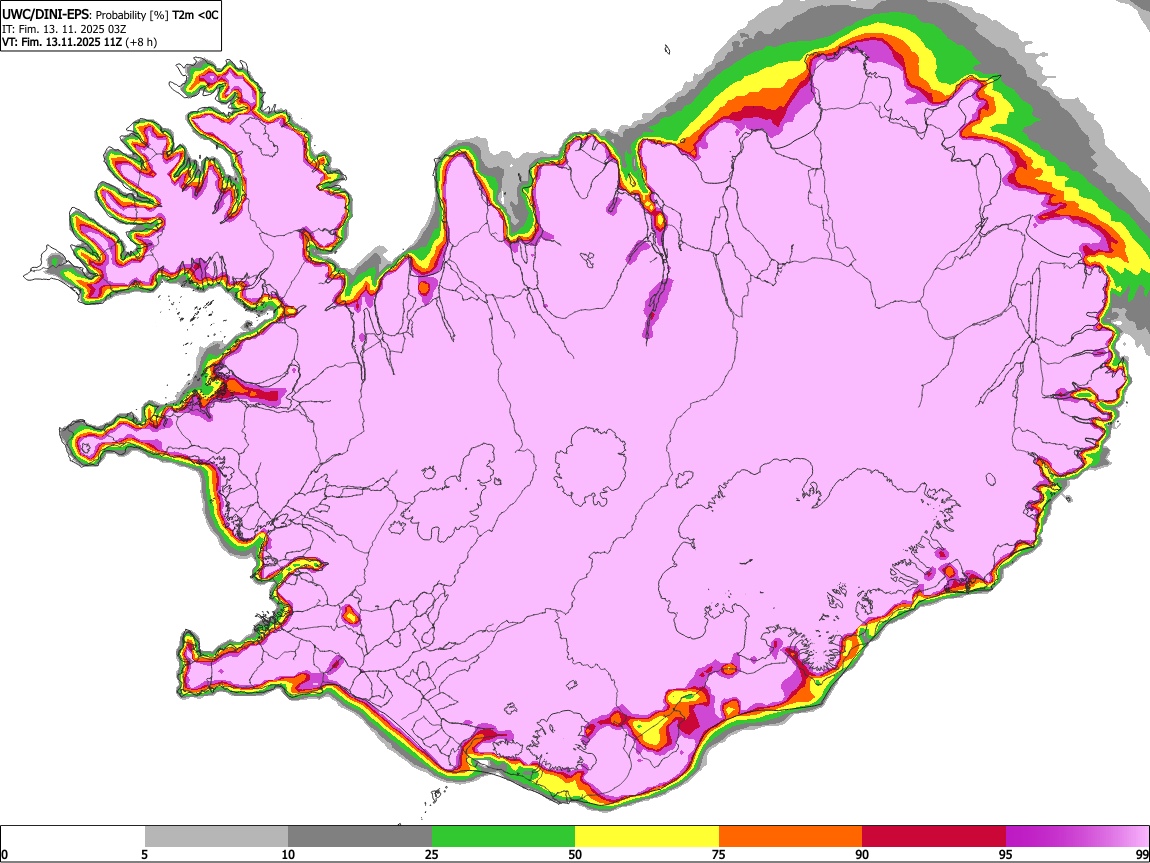This screenshot has width=1150, height=863.
Task: Click the legend value 50
Action: point(575,854)
